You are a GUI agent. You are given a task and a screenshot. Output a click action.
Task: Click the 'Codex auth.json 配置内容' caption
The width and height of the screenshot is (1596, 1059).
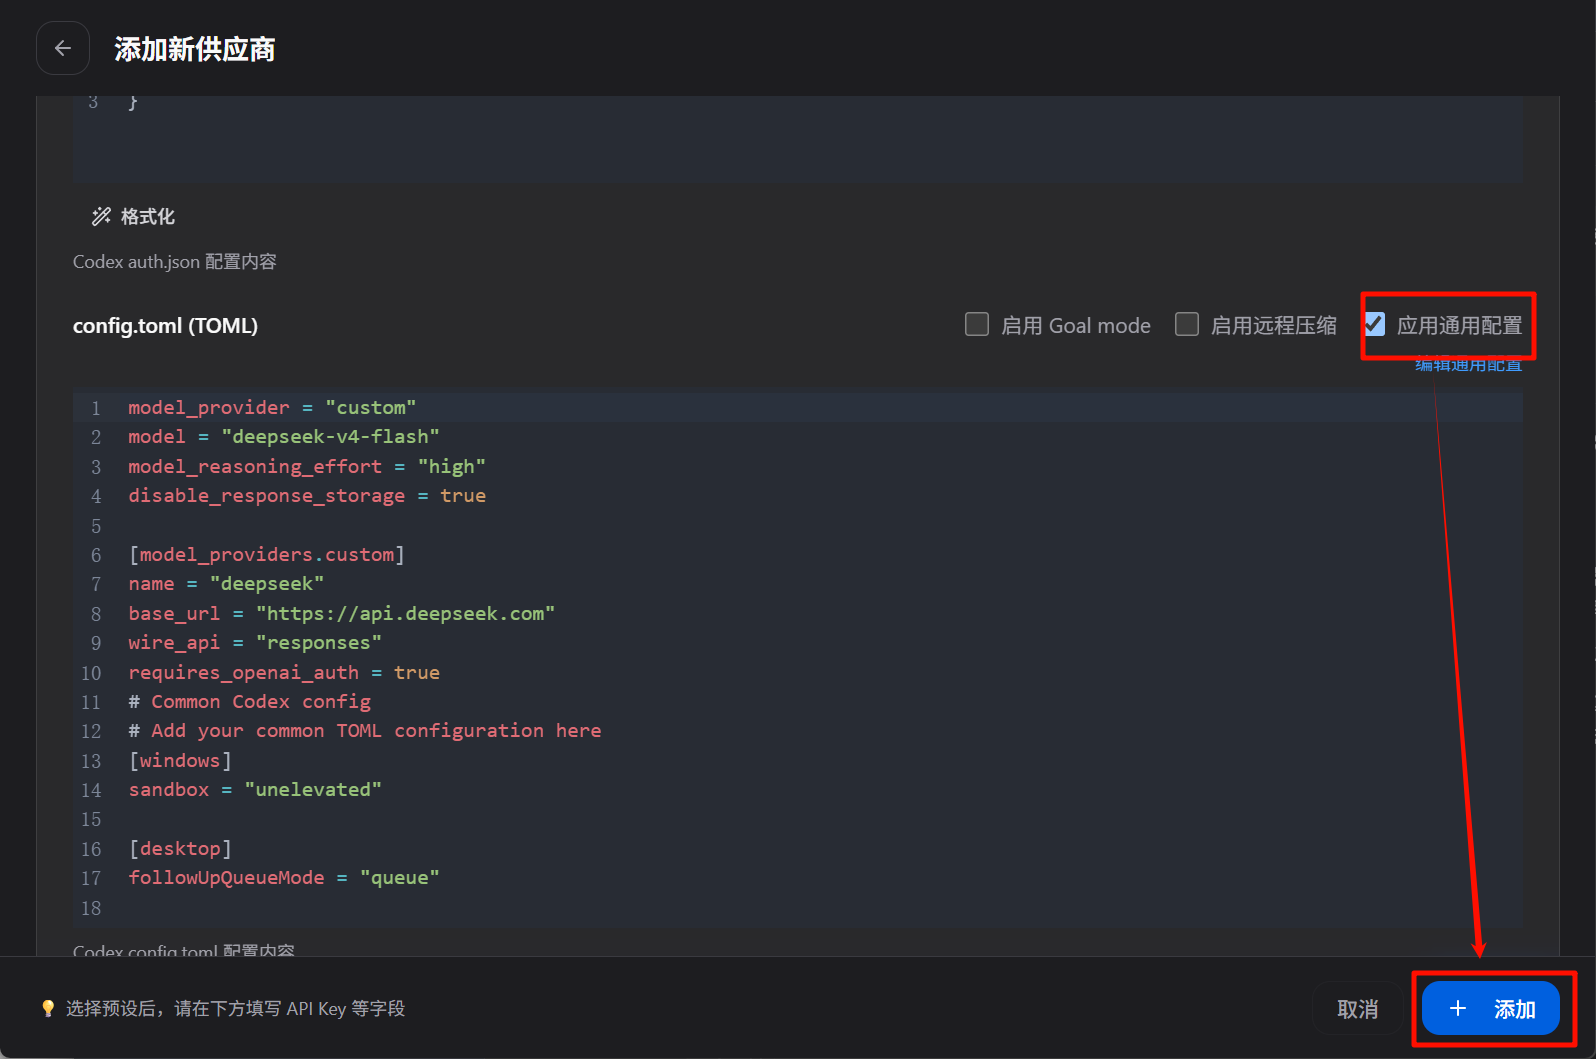coord(175,261)
